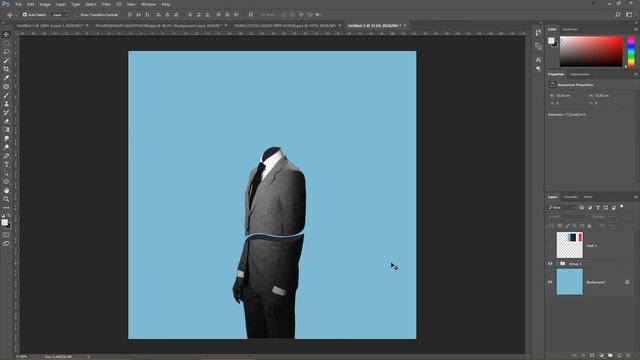The height and width of the screenshot is (360, 640).
Task: Select the Quick Selection tool
Action: (6, 60)
